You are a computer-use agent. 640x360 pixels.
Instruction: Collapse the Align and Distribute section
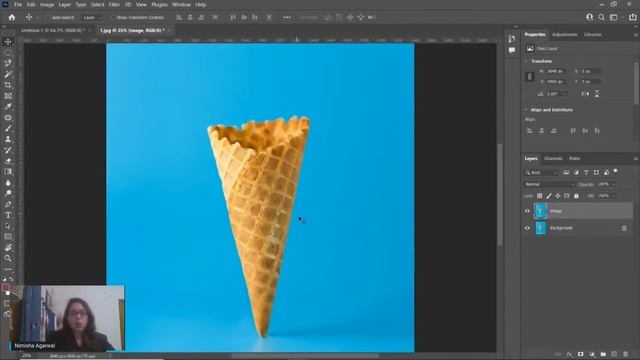pyautogui.click(x=527, y=110)
